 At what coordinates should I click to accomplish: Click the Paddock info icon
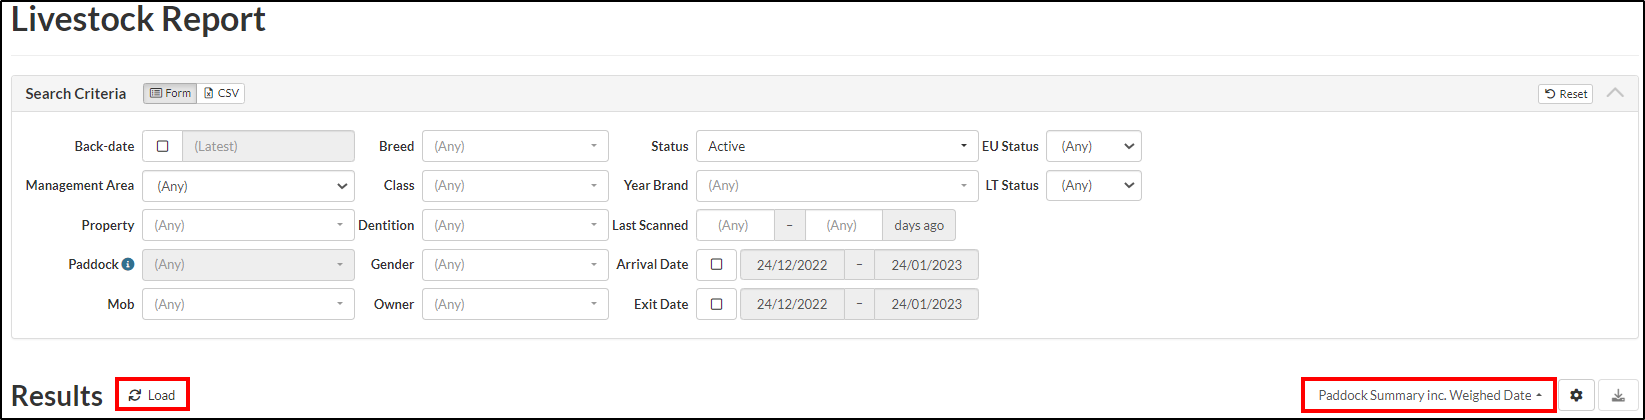coord(128,265)
